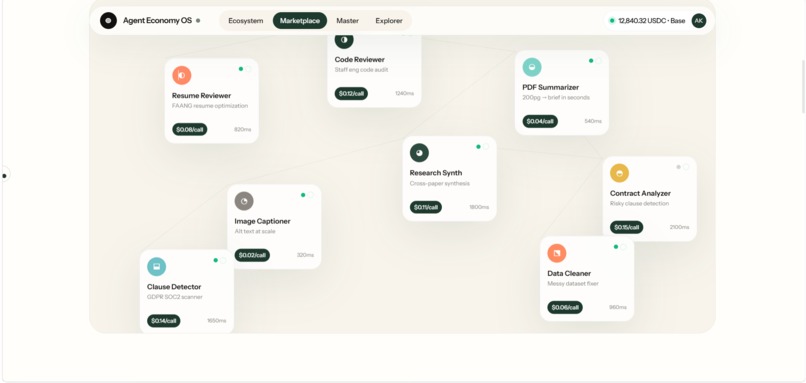Click the side panel handle on left edge
Screen dimensions: 806x383
click(5, 175)
